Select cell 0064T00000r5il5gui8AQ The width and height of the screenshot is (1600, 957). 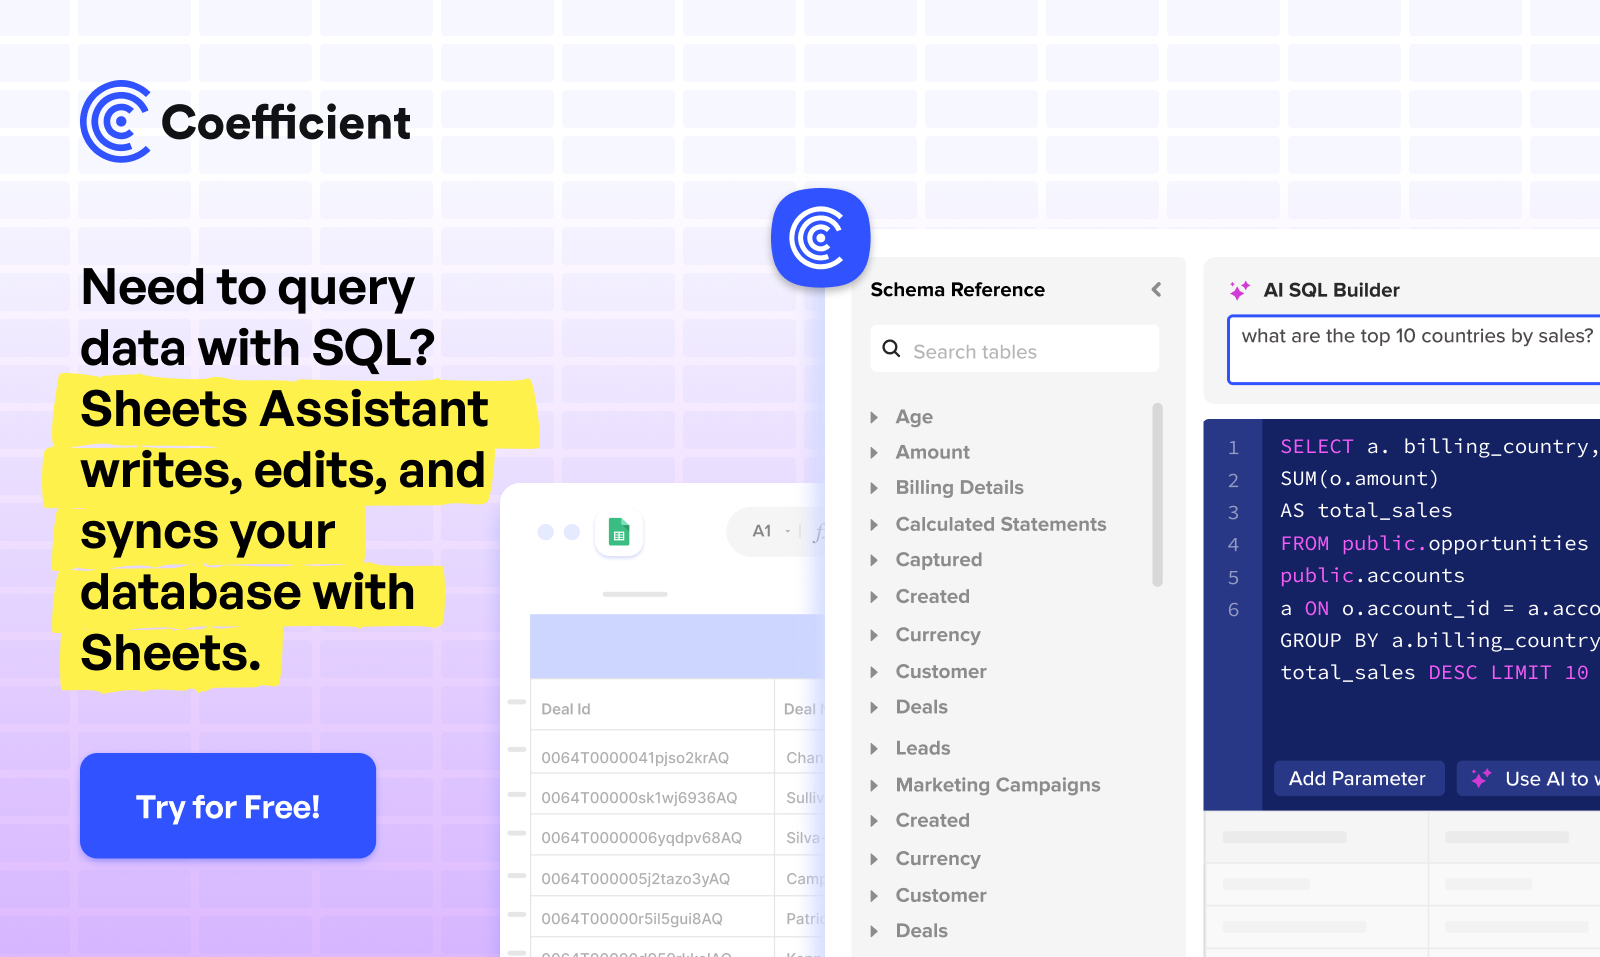pos(652,918)
